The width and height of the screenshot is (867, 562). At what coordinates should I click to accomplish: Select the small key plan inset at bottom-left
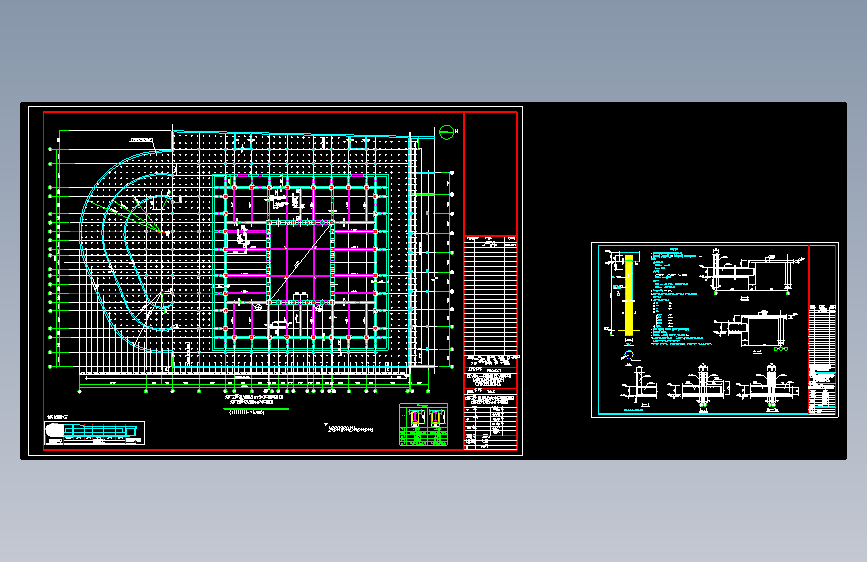tap(95, 433)
